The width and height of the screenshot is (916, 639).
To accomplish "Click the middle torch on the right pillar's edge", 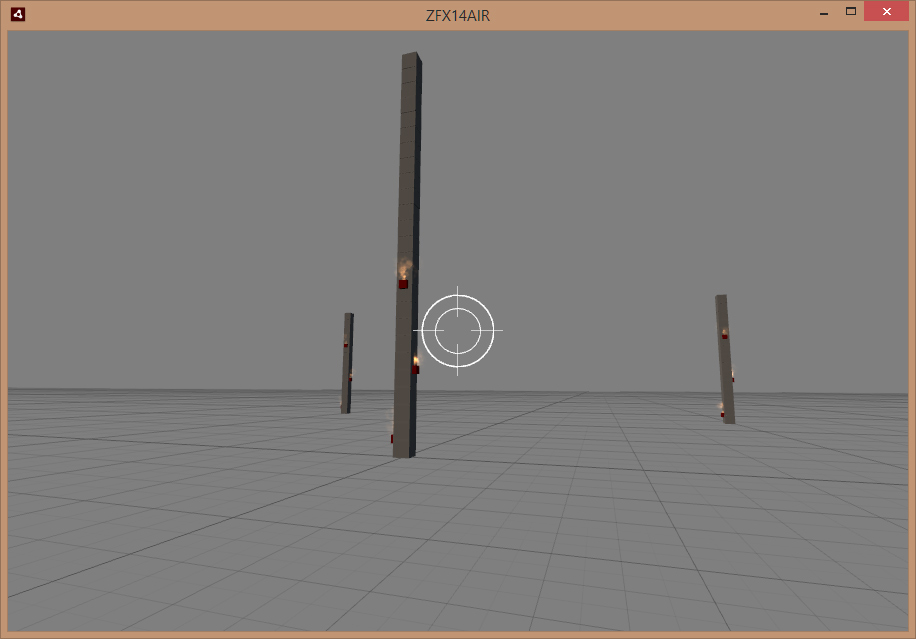I will click(733, 378).
